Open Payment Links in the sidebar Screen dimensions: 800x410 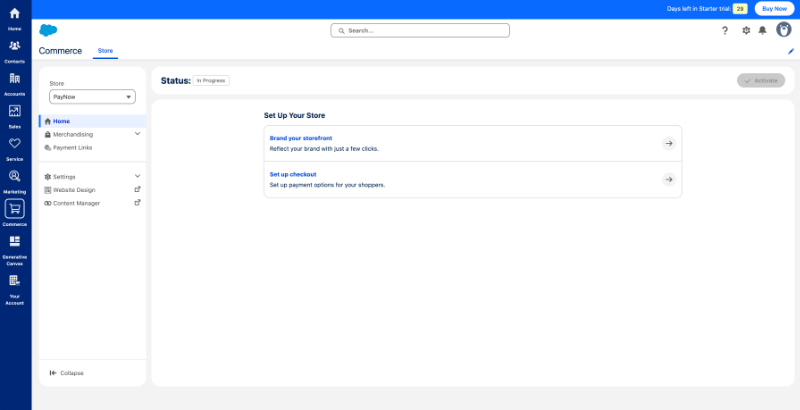(72, 148)
